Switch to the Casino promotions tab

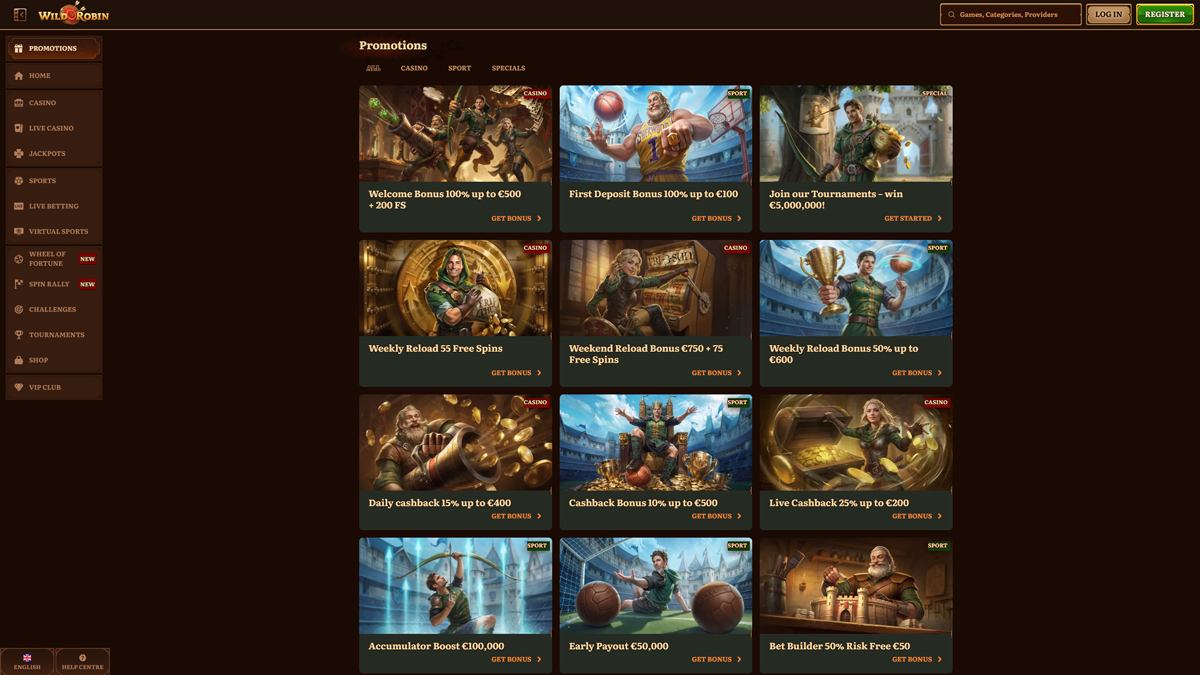(x=414, y=68)
